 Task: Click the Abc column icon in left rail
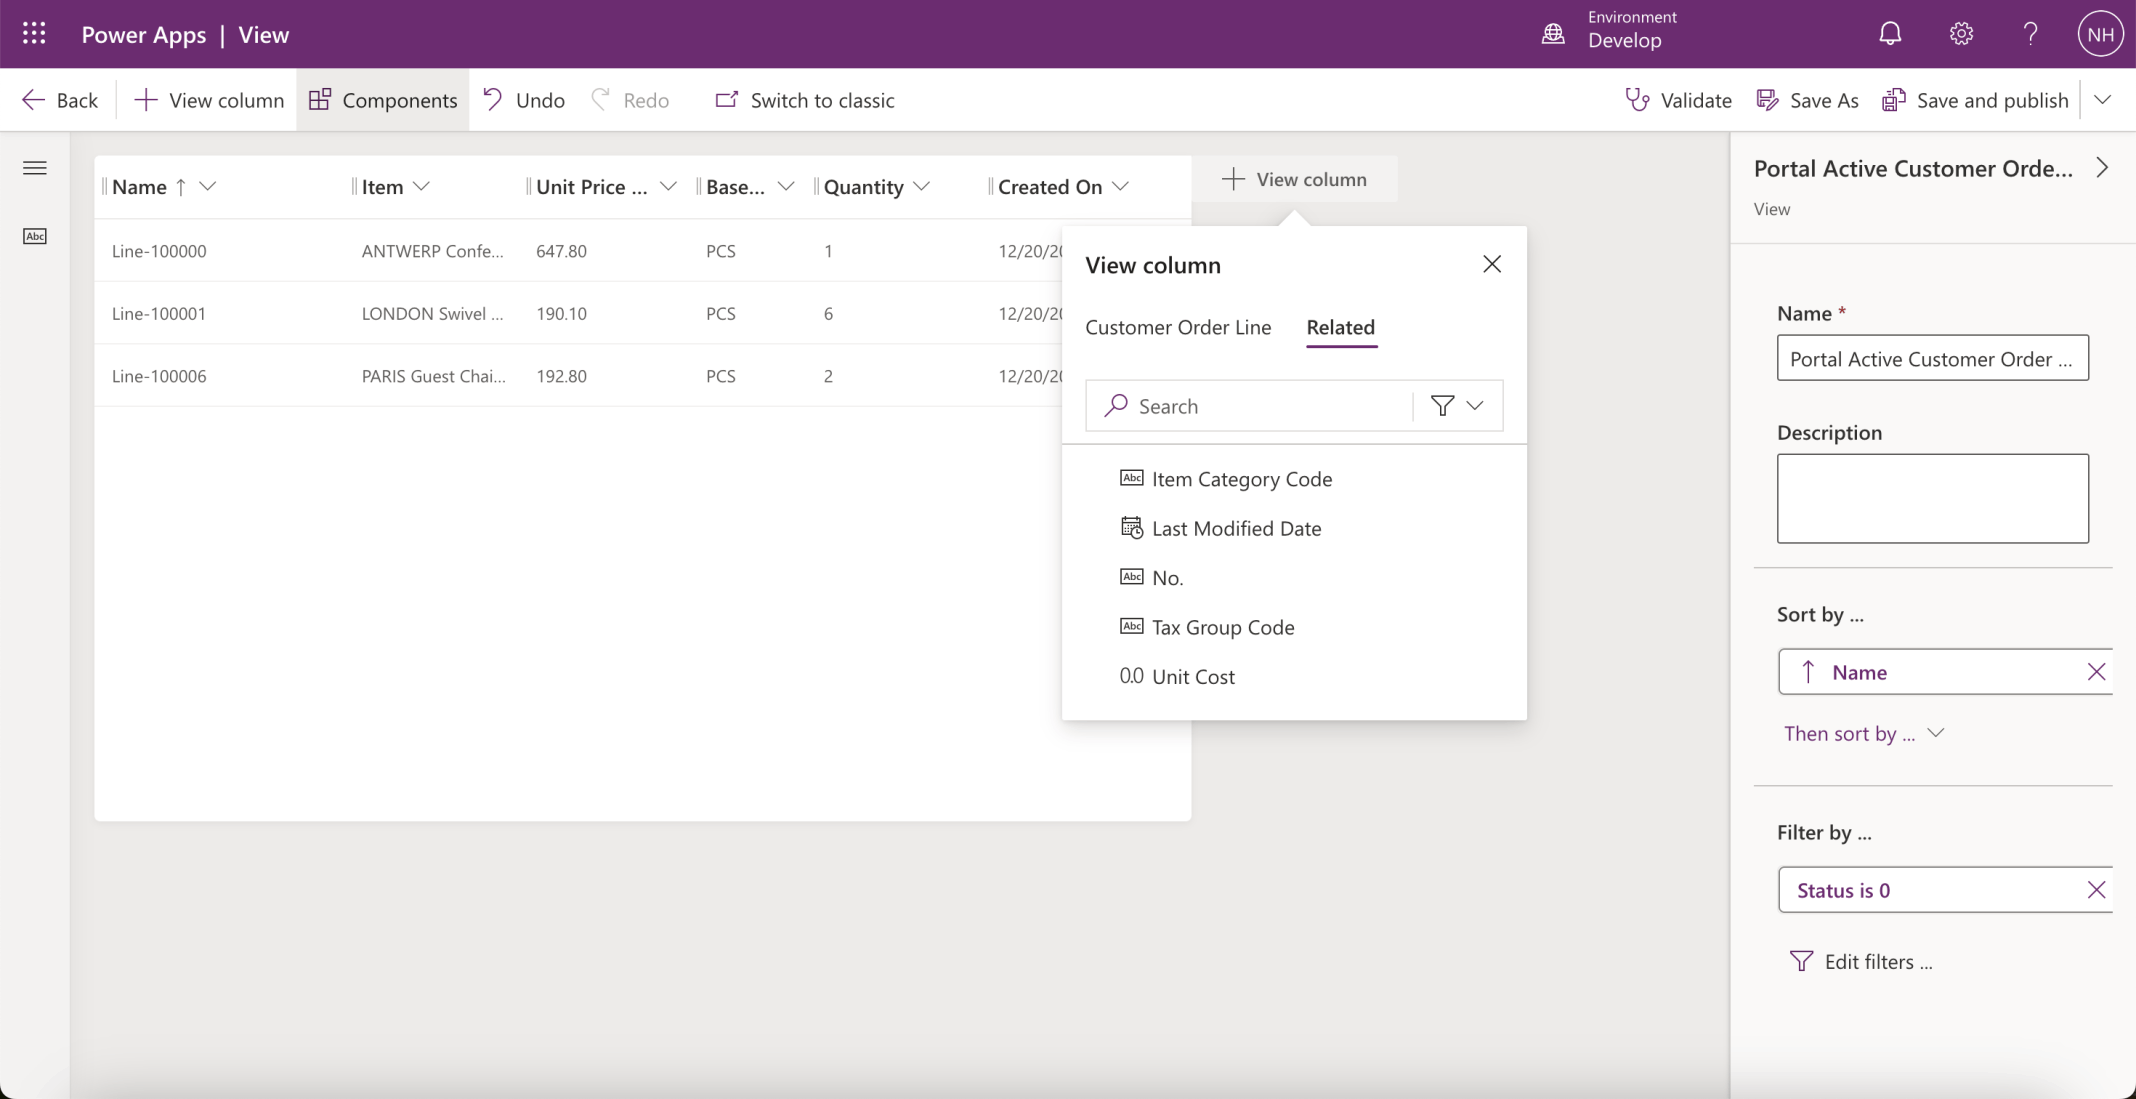(x=35, y=236)
